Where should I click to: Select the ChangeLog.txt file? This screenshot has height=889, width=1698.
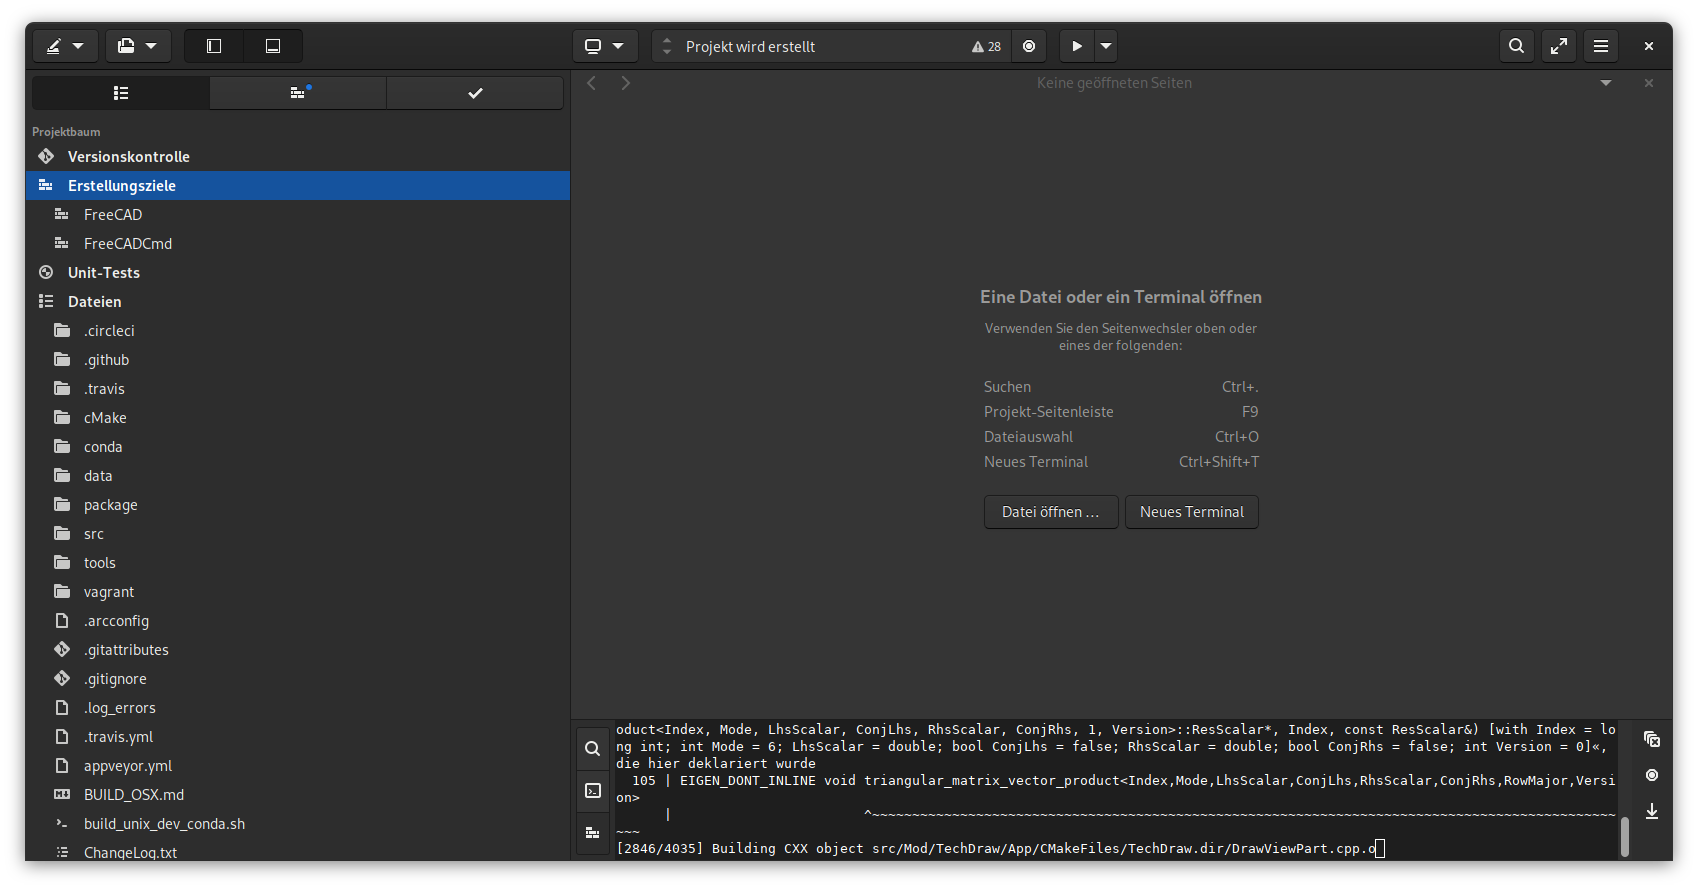[298, 852]
